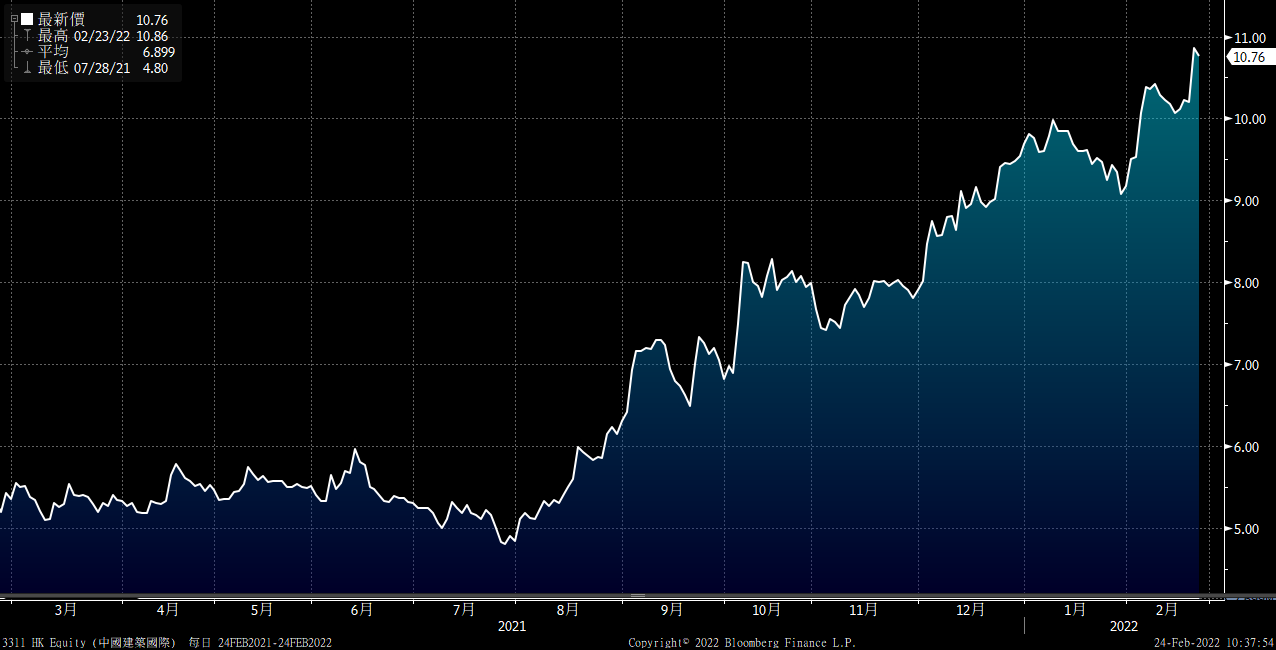Screen dimensions: 1276x650
Task: Click the 11.00 price axis label
Action: pos(1250,38)
